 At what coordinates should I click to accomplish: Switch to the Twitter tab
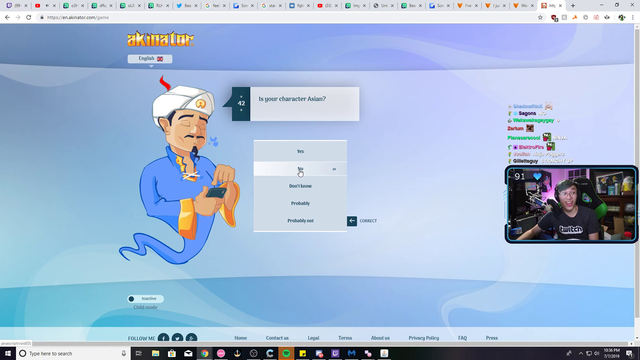[x=187, y=6]
